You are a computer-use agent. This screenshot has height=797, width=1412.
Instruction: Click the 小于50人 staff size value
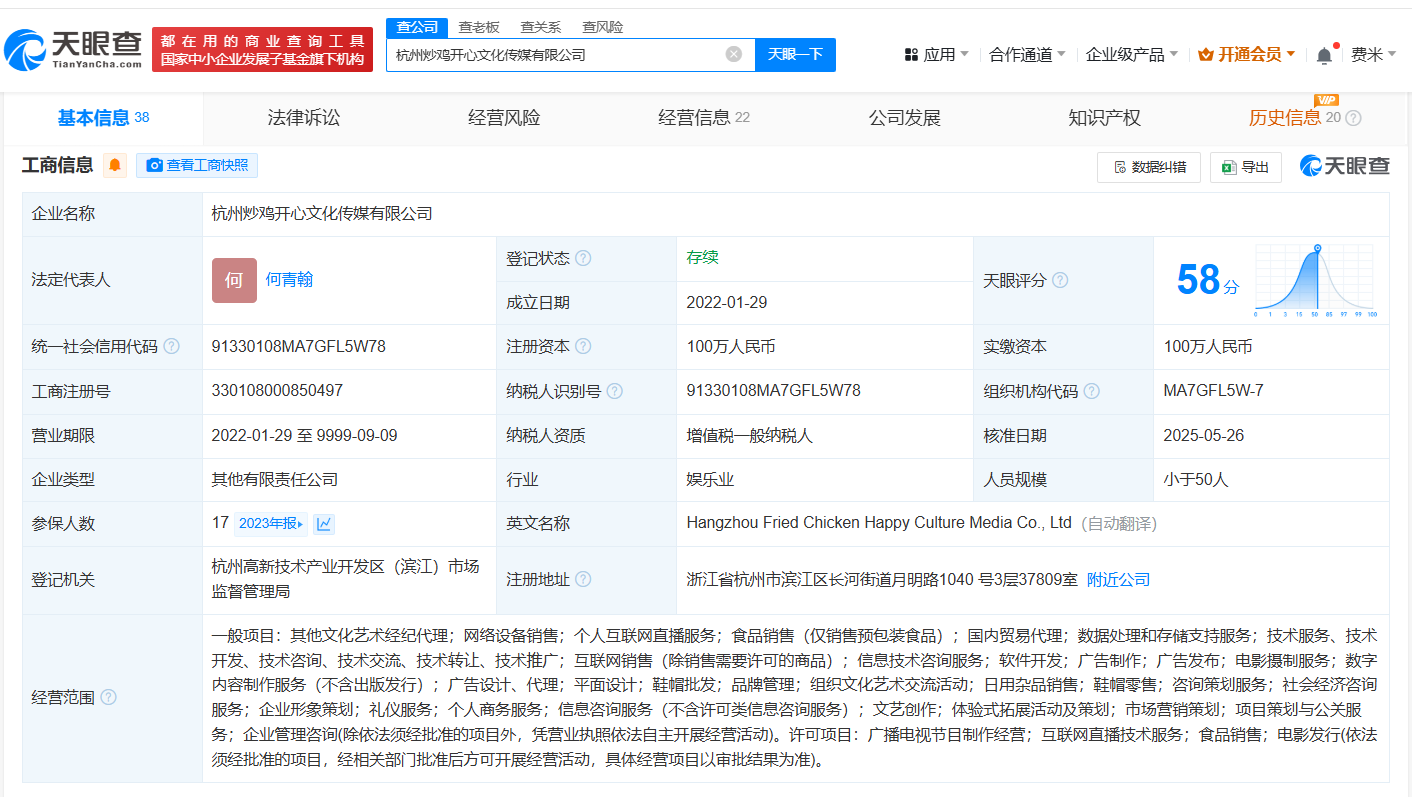(1196, 479)
